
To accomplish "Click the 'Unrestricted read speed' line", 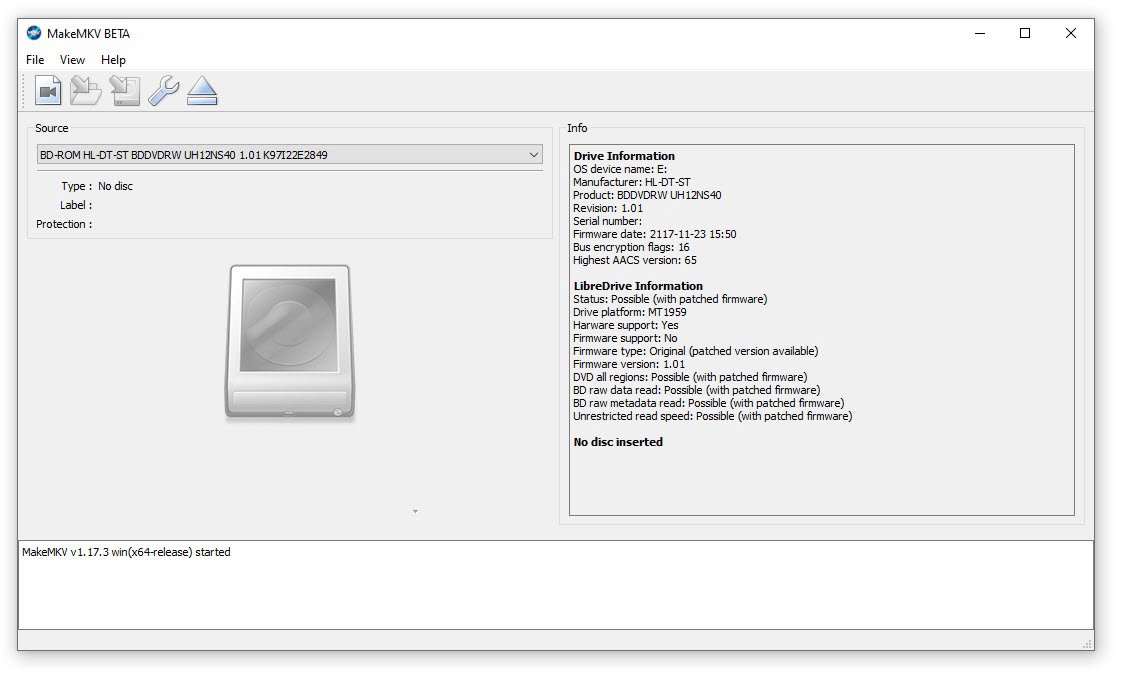I will (713, 416).
